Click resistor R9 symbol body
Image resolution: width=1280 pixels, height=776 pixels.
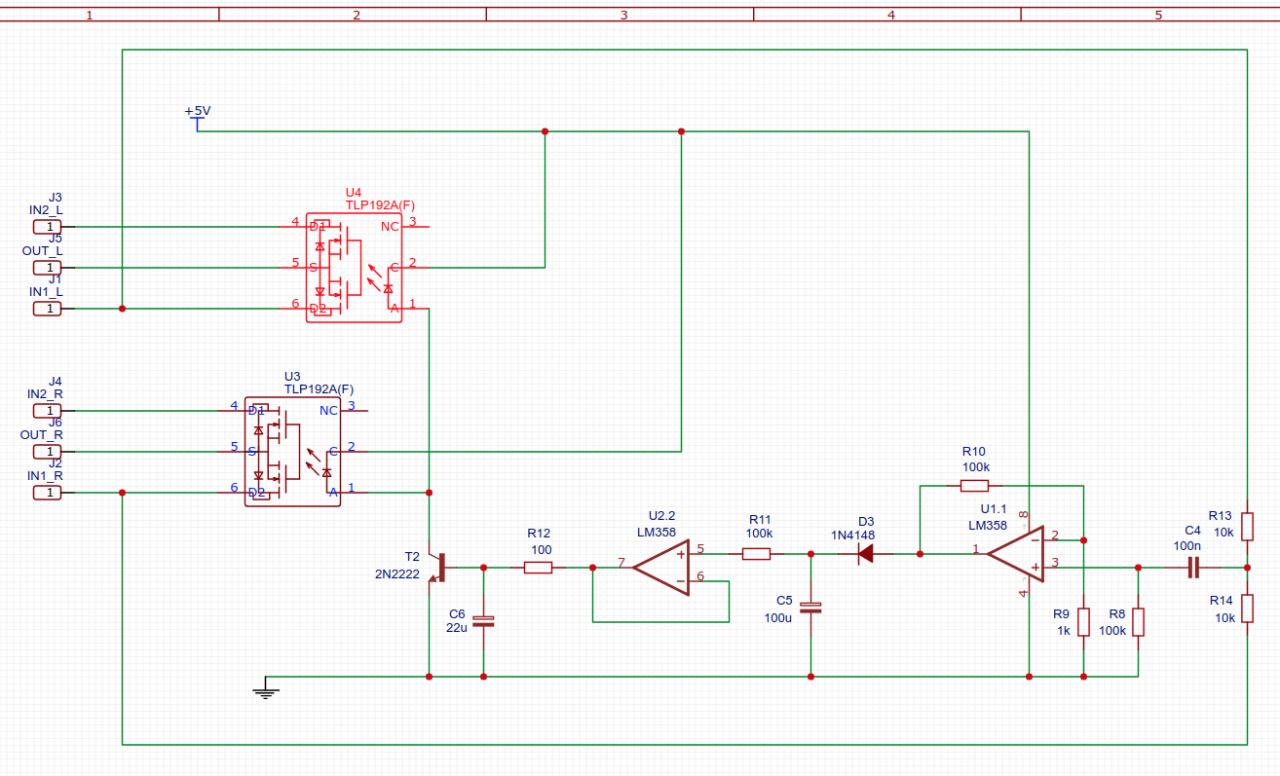click(1084, 622)
